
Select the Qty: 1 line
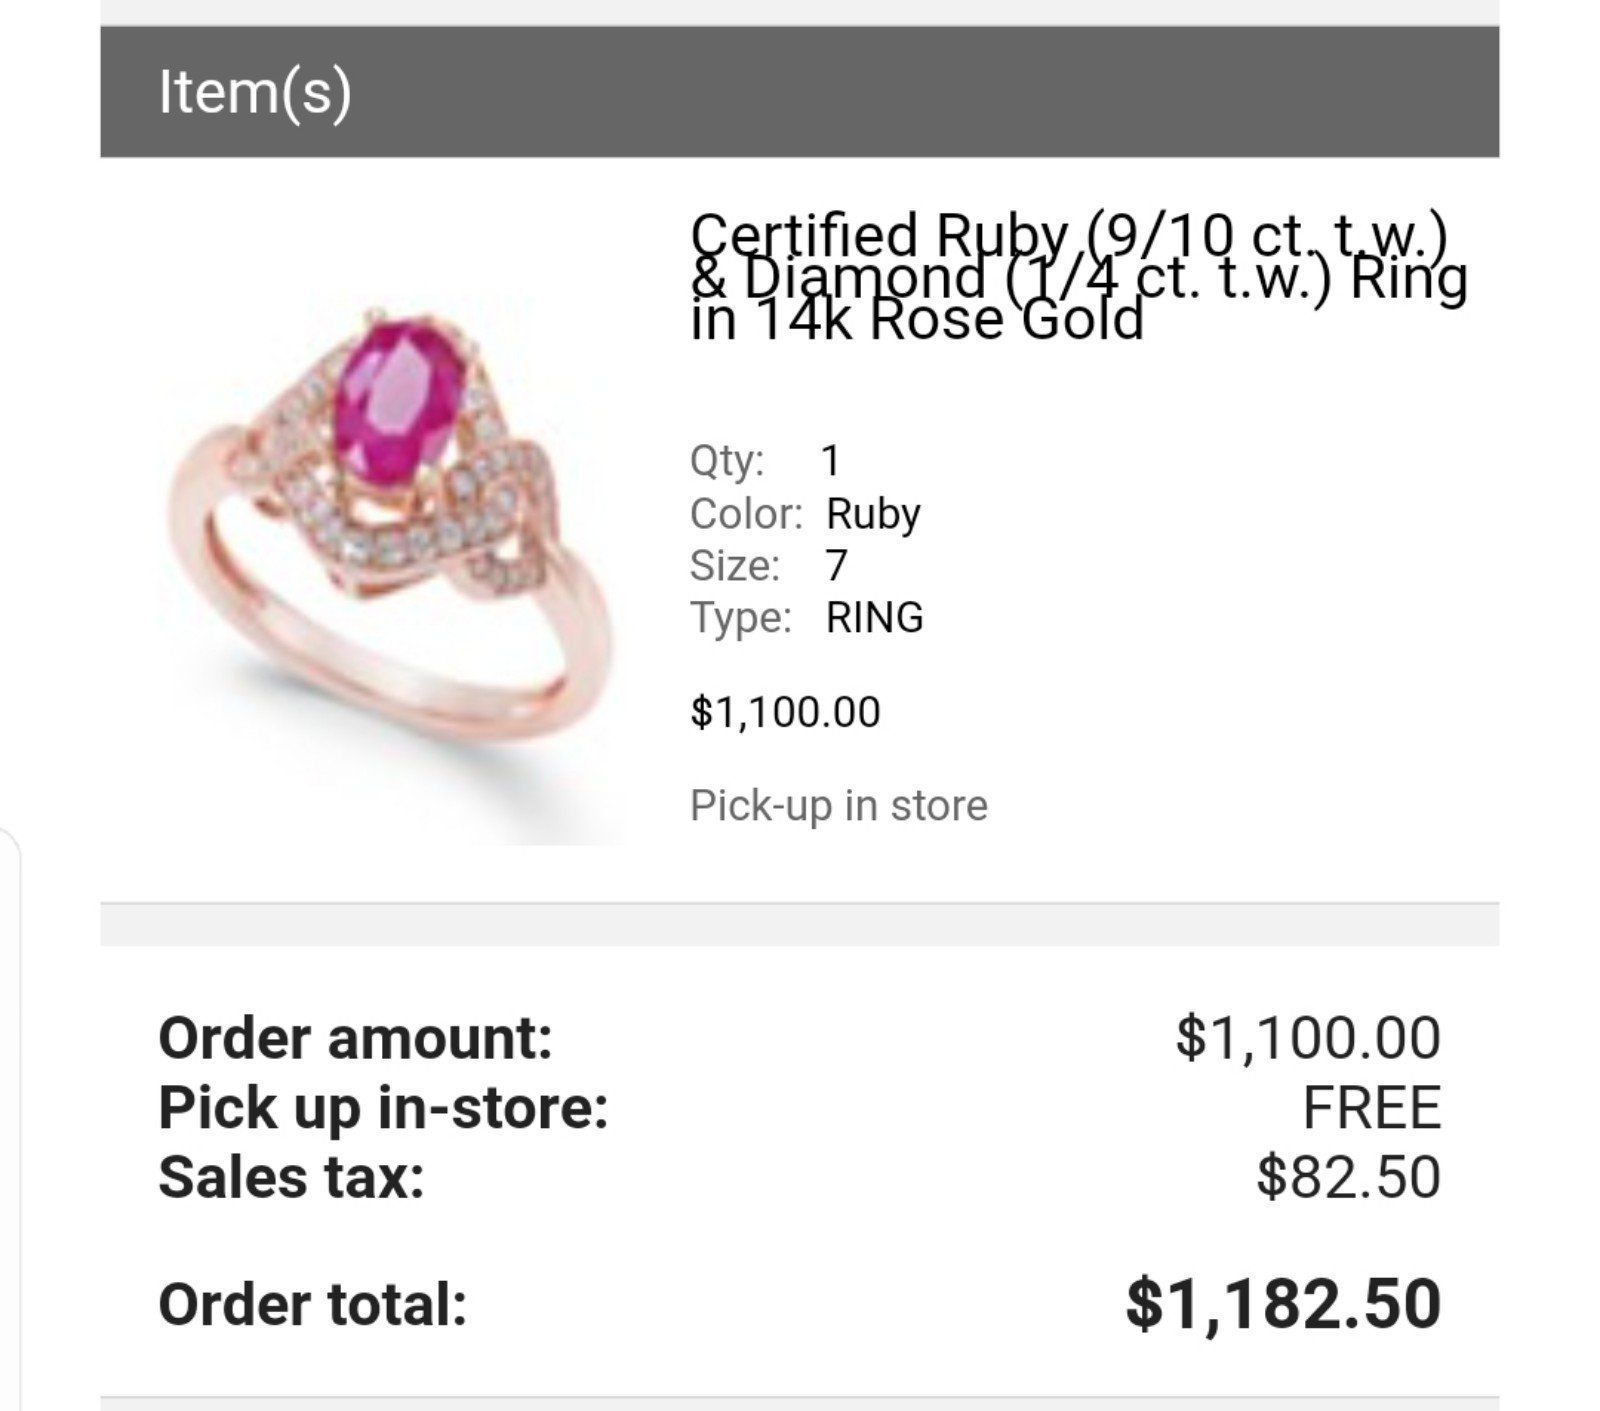(x=766, y=461)
